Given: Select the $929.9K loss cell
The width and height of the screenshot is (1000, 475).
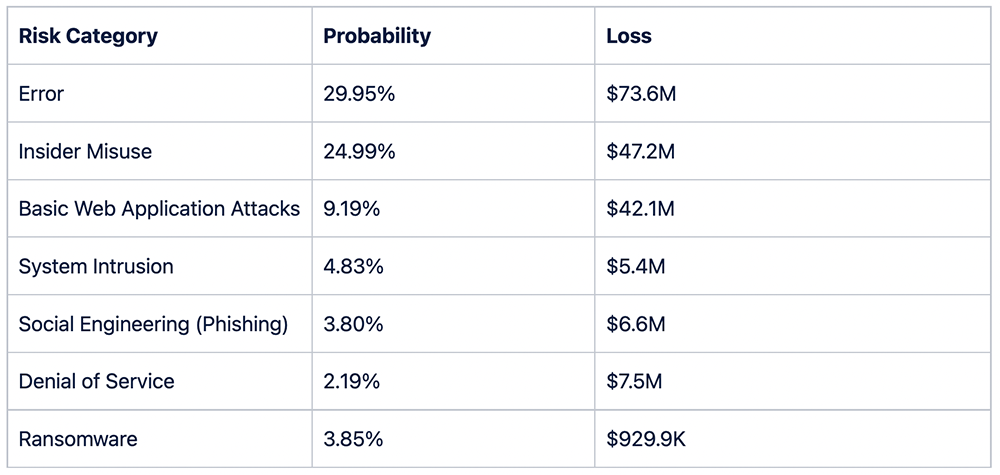Looking at the screenshot, I should [x=647, y=439].
